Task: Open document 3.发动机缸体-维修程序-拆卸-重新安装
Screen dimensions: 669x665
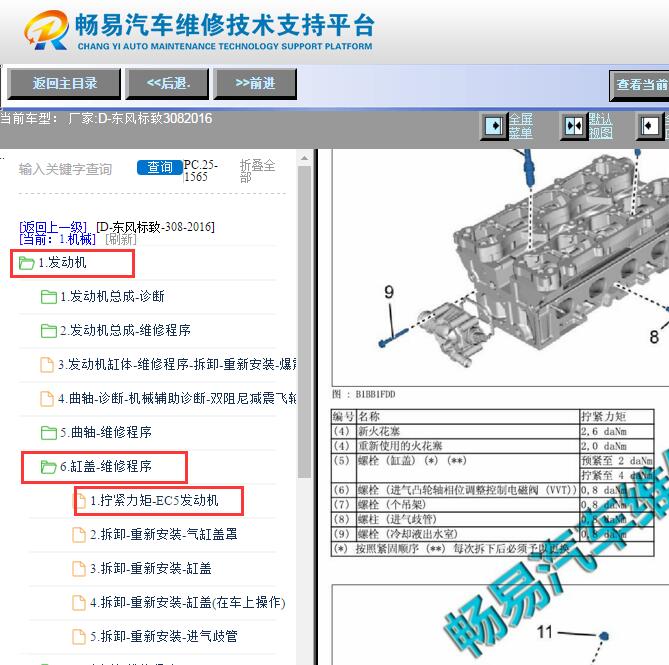Action: tap(177, 364)
